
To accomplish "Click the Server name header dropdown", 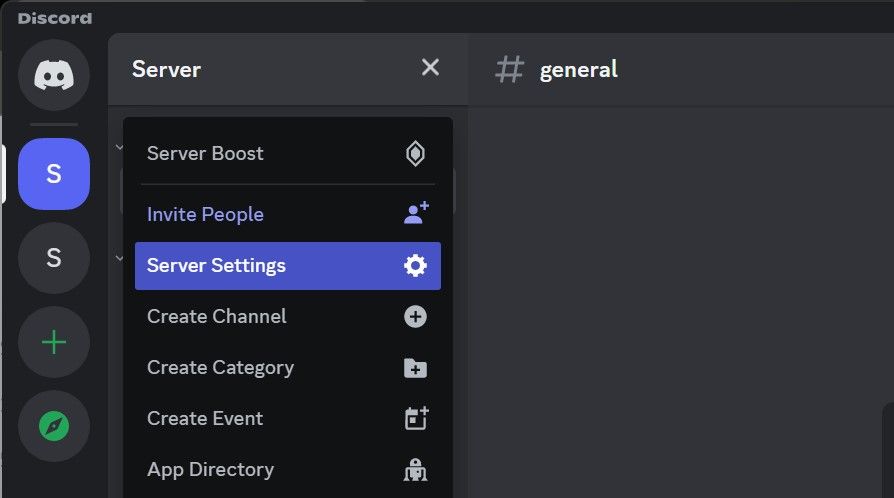I will point(166,69).
